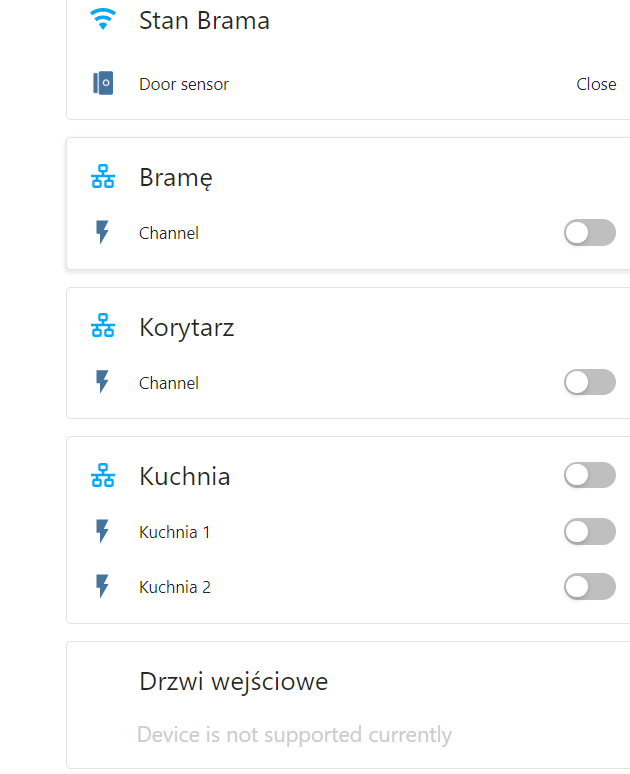The image size is (630, 774).
Task: Click the Close state of Door sensor
Action: click(596, 84)
